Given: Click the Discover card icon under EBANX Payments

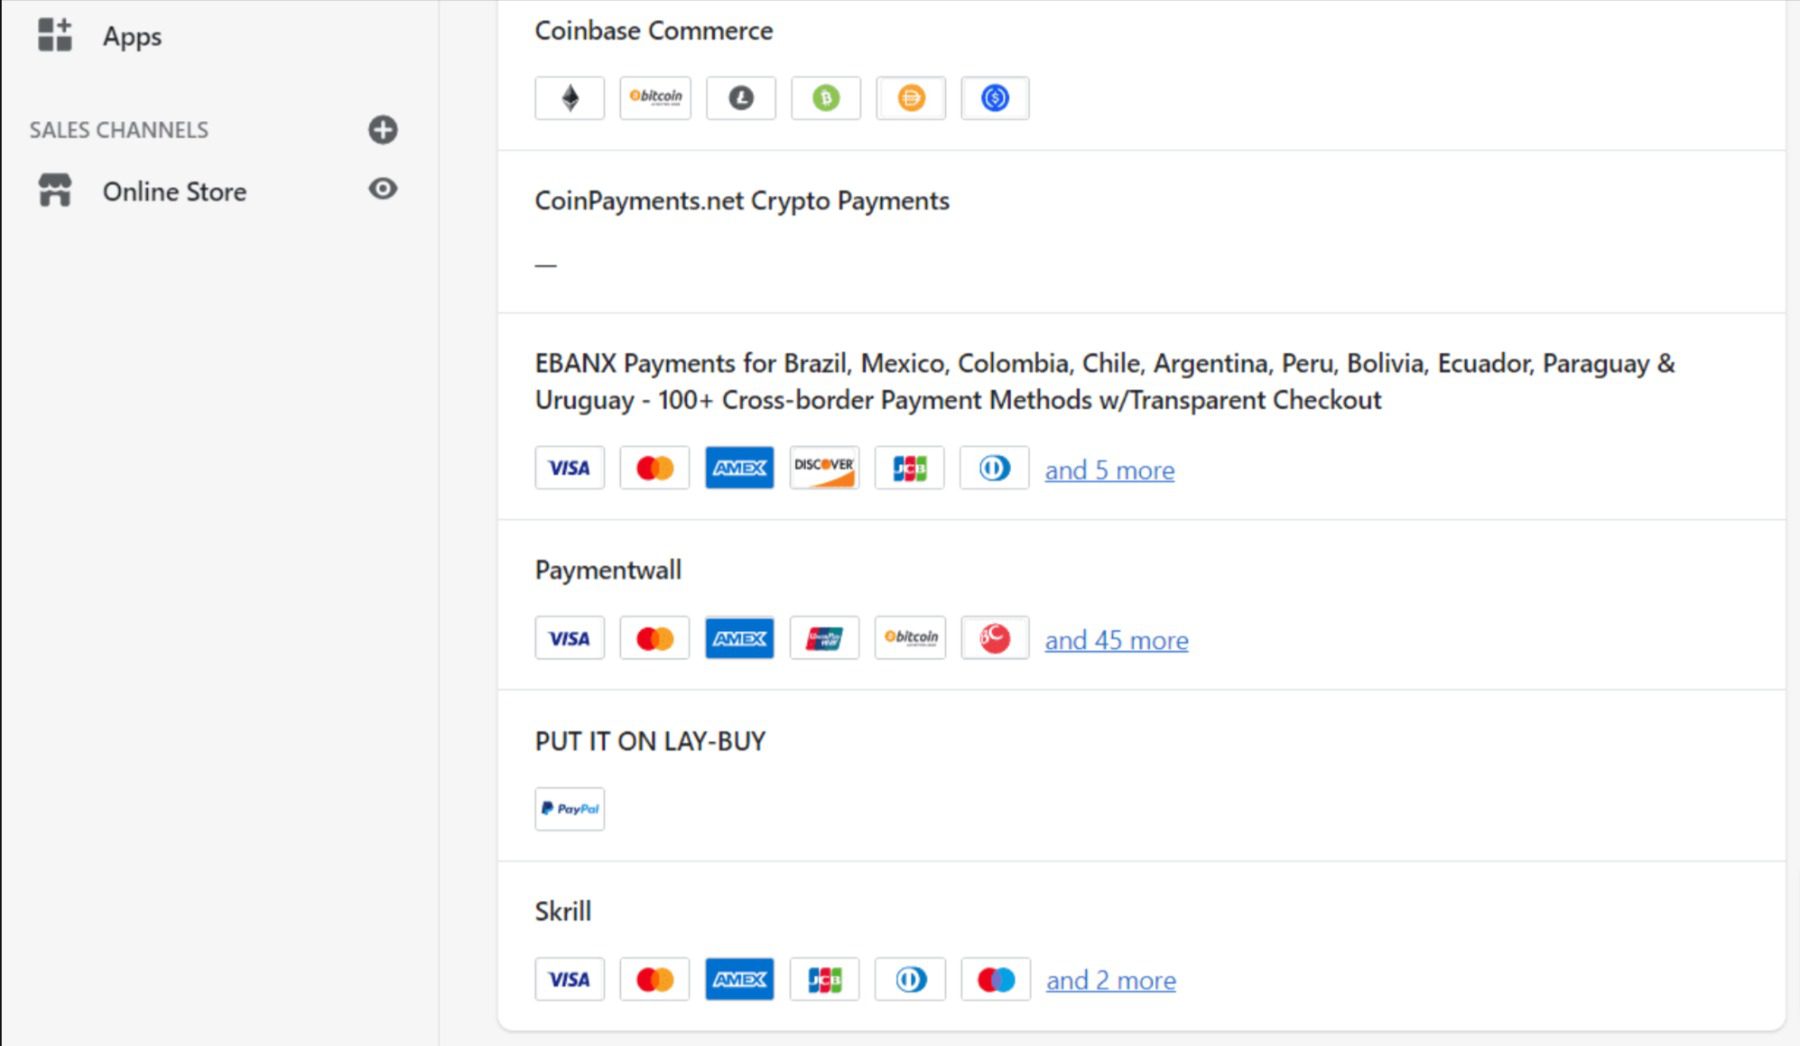Looking at the screenshot, I should (x=824, y=467).
